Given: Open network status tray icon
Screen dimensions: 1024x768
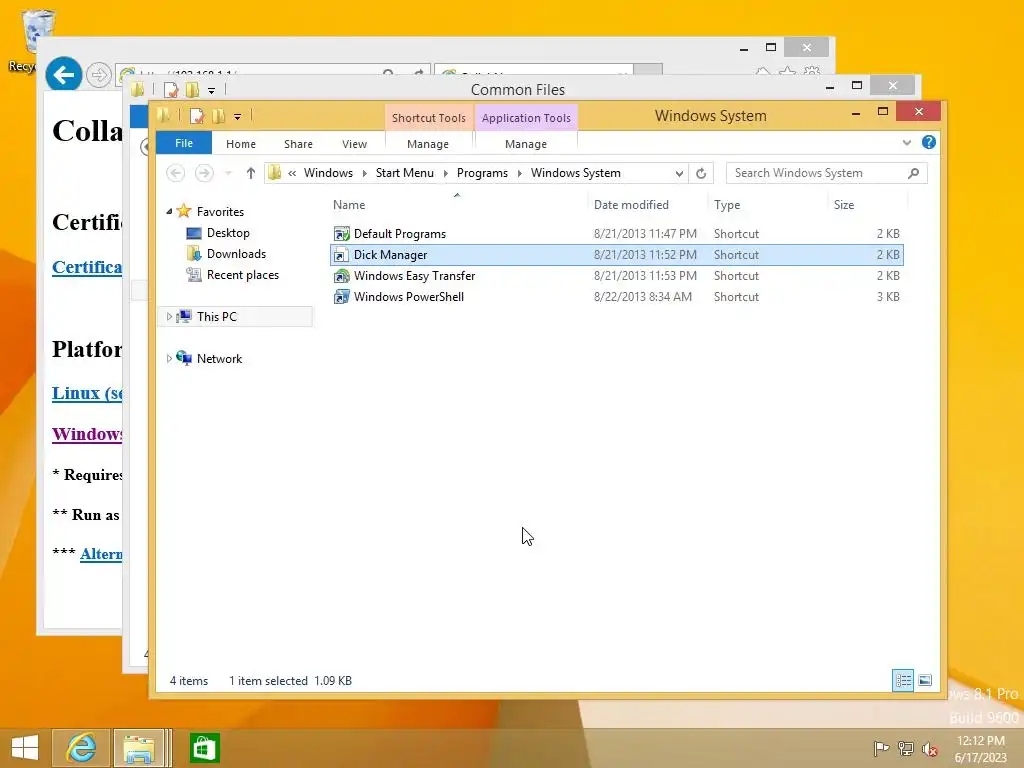Looking at the screenshot, I should click(x=906, y=748).
